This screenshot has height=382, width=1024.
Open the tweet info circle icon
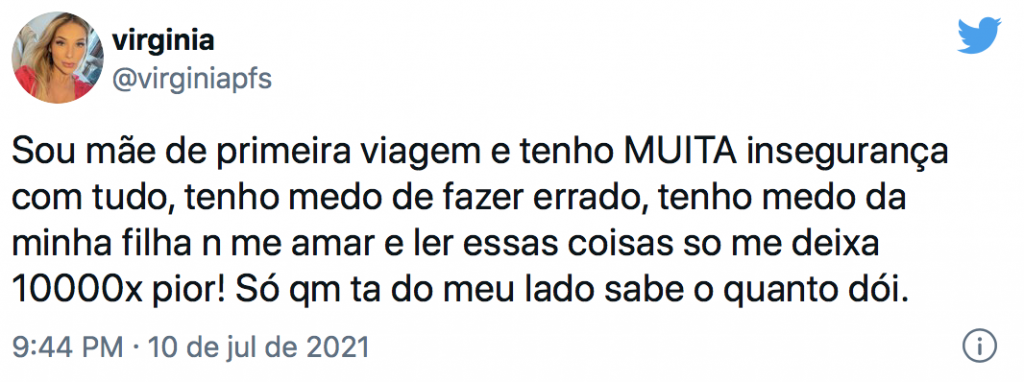click(980, 344)
